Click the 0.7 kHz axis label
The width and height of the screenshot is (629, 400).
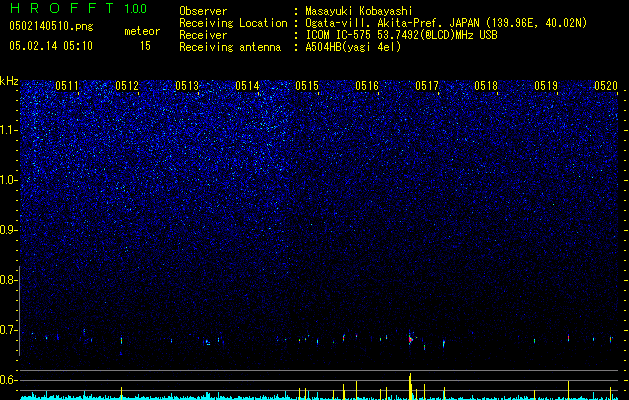pos(9,330)
